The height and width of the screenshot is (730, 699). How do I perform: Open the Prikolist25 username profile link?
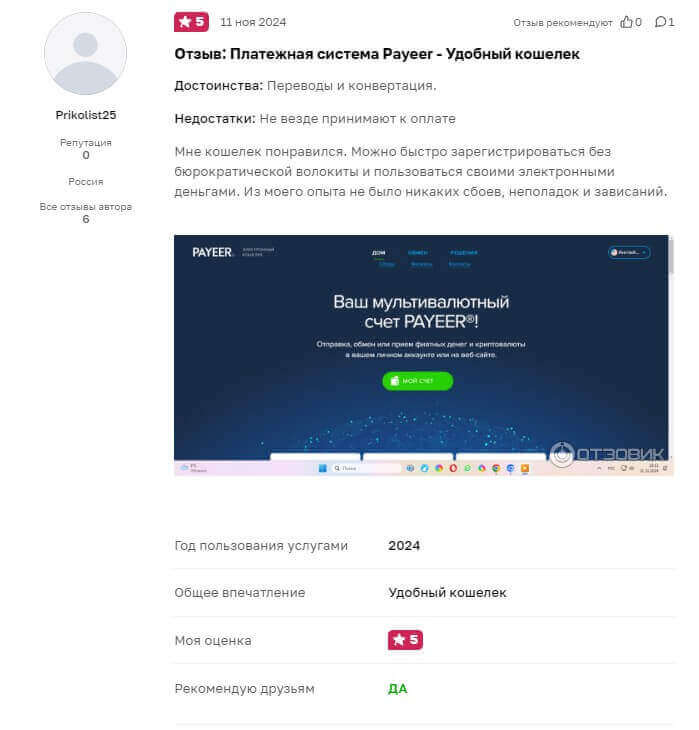point(86,115)
